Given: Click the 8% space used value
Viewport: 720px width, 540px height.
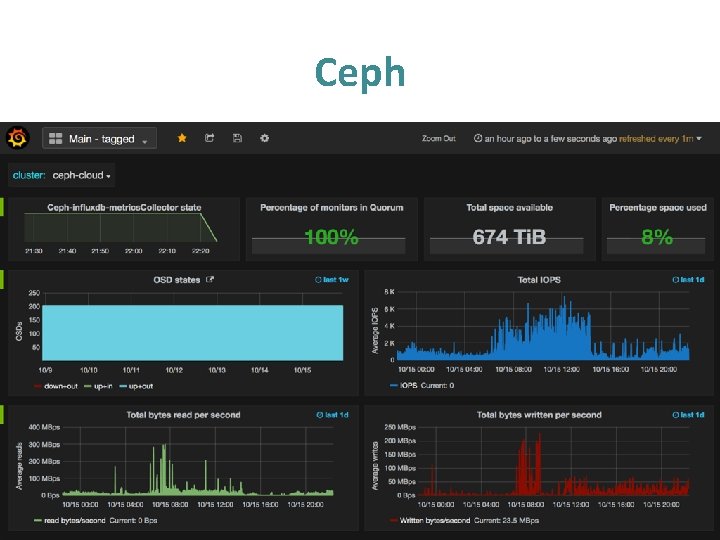Looking at the screenshot, I should (x=657, y=237).
